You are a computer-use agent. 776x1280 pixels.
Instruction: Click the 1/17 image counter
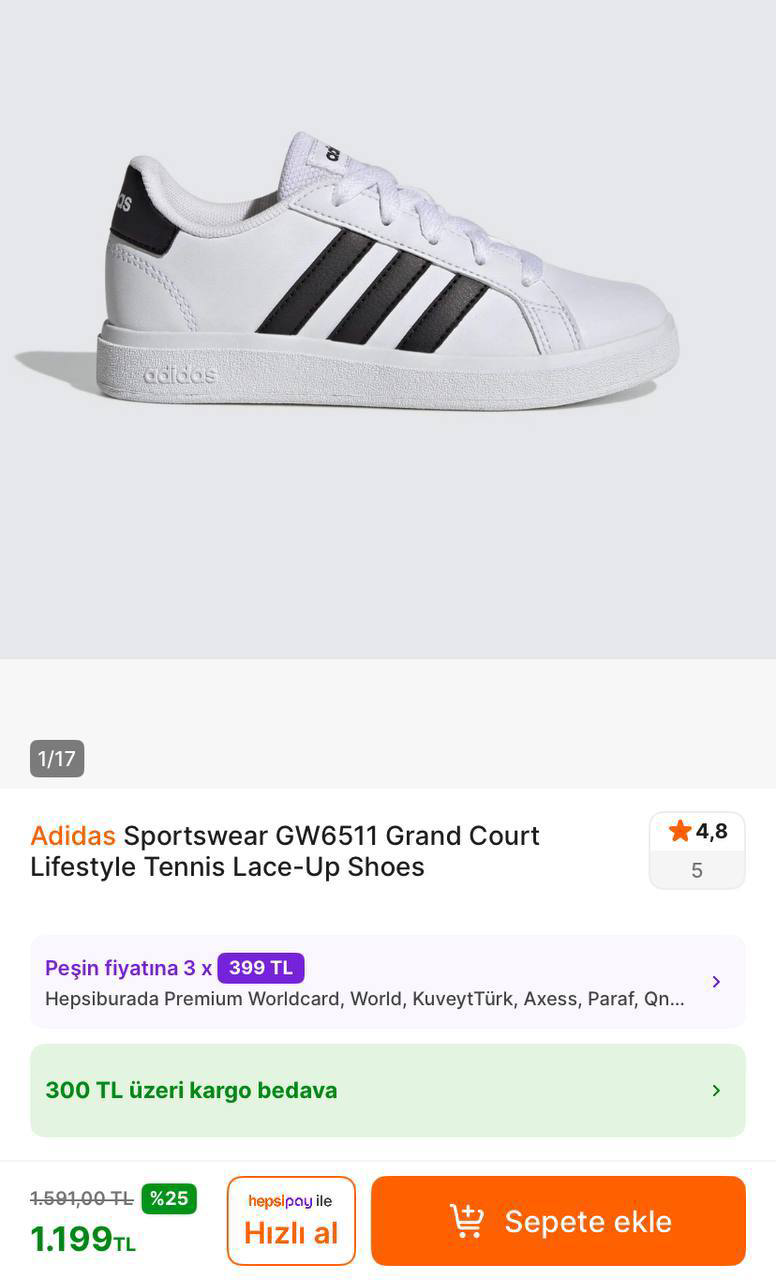(x=57, y=759)
